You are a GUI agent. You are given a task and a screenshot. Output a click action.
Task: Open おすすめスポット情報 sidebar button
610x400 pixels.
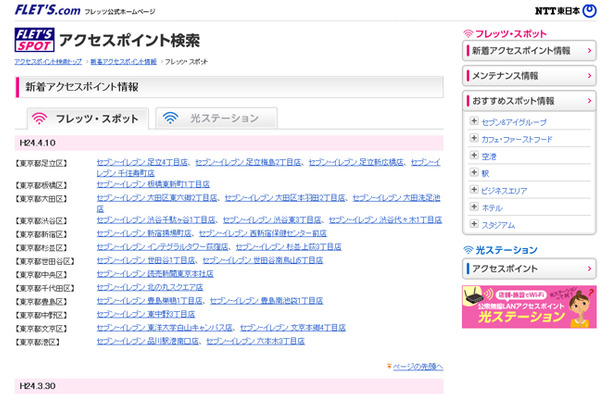click(x=529, y=101)
